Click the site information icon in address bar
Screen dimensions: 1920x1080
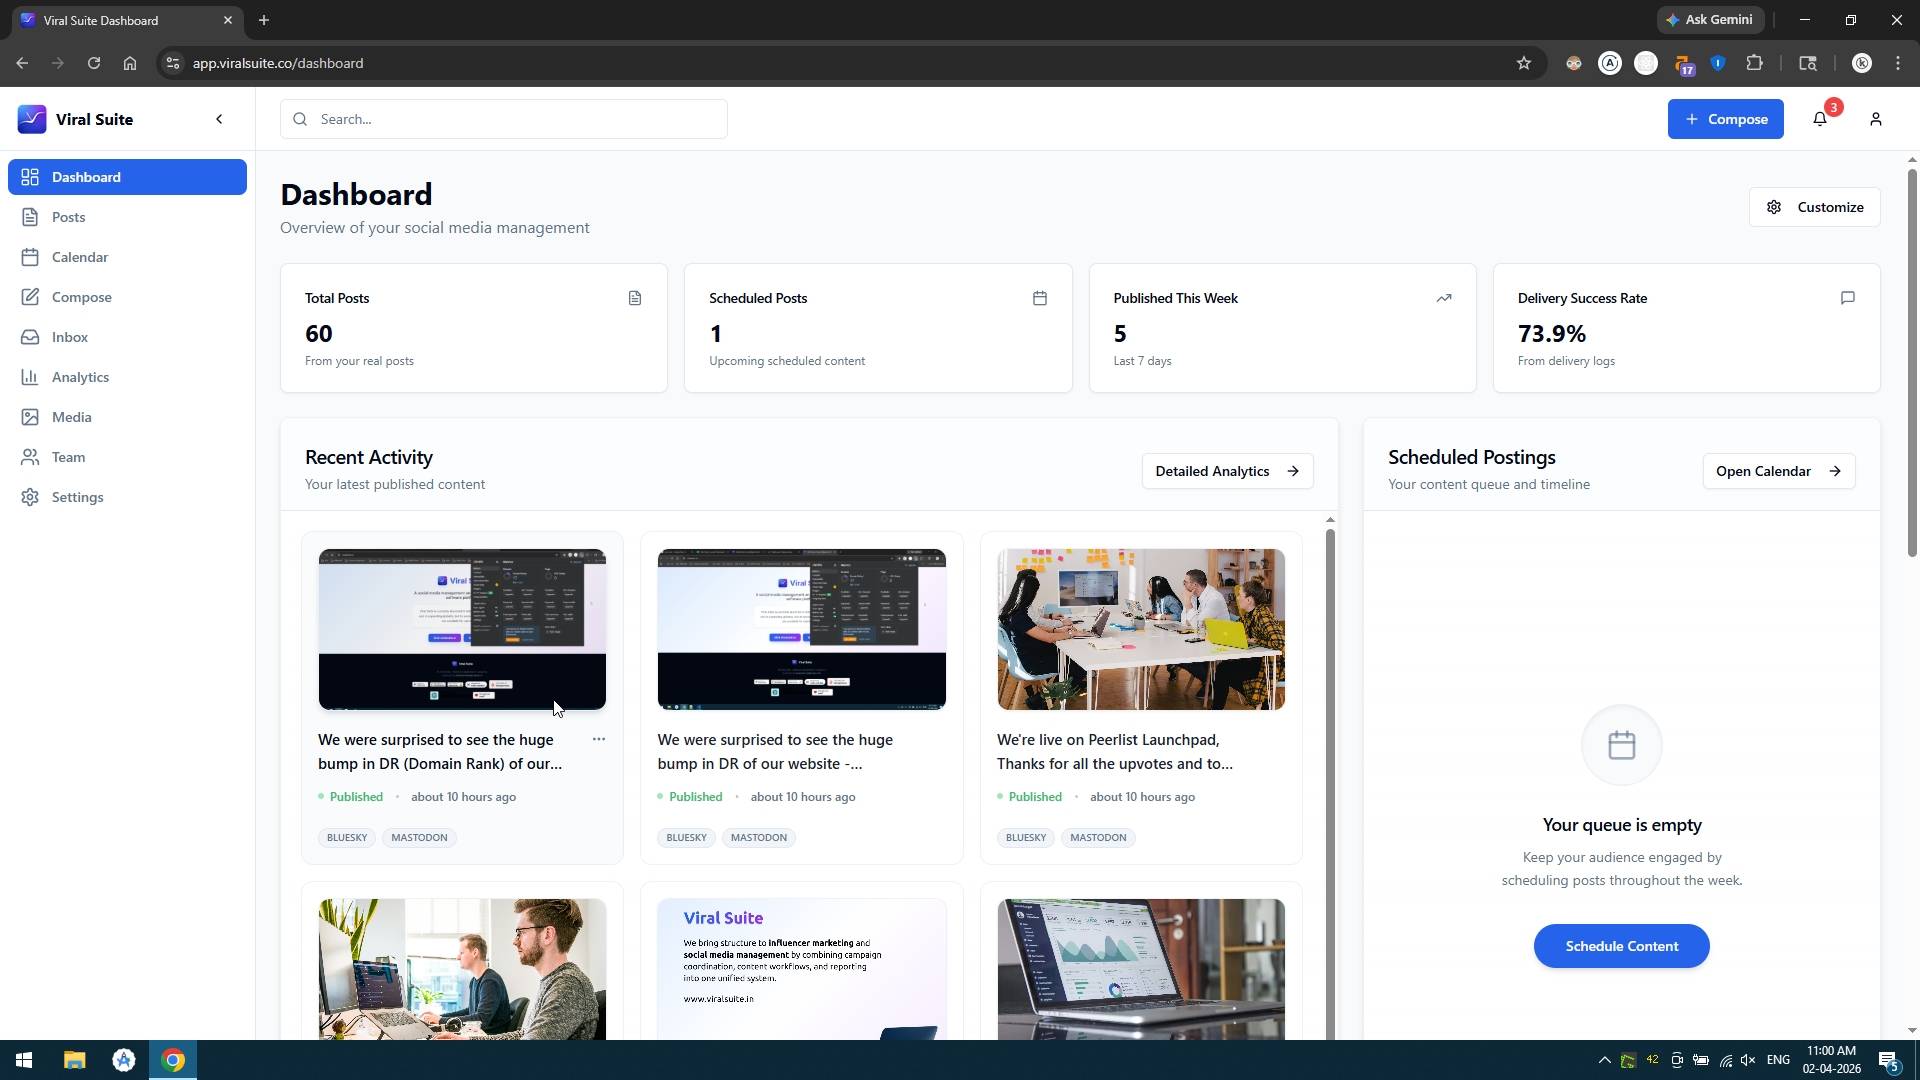173,63
